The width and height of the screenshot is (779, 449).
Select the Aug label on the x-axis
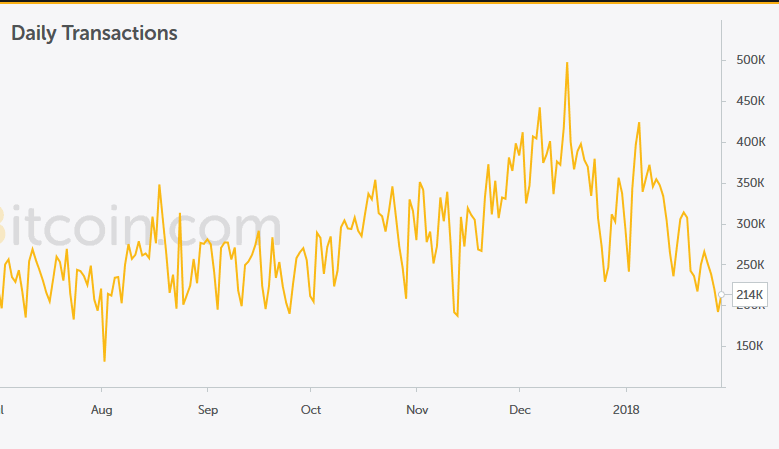(x=101, y=409)
